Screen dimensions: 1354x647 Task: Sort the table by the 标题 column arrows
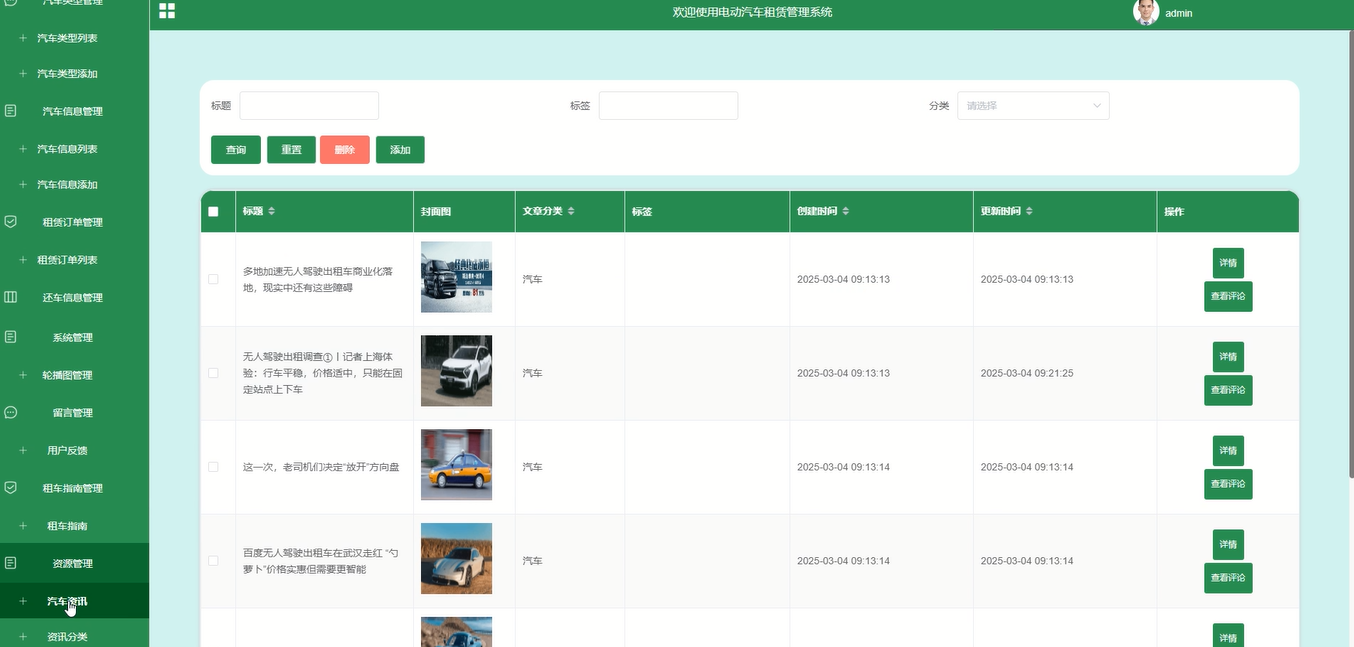[271, 212]
